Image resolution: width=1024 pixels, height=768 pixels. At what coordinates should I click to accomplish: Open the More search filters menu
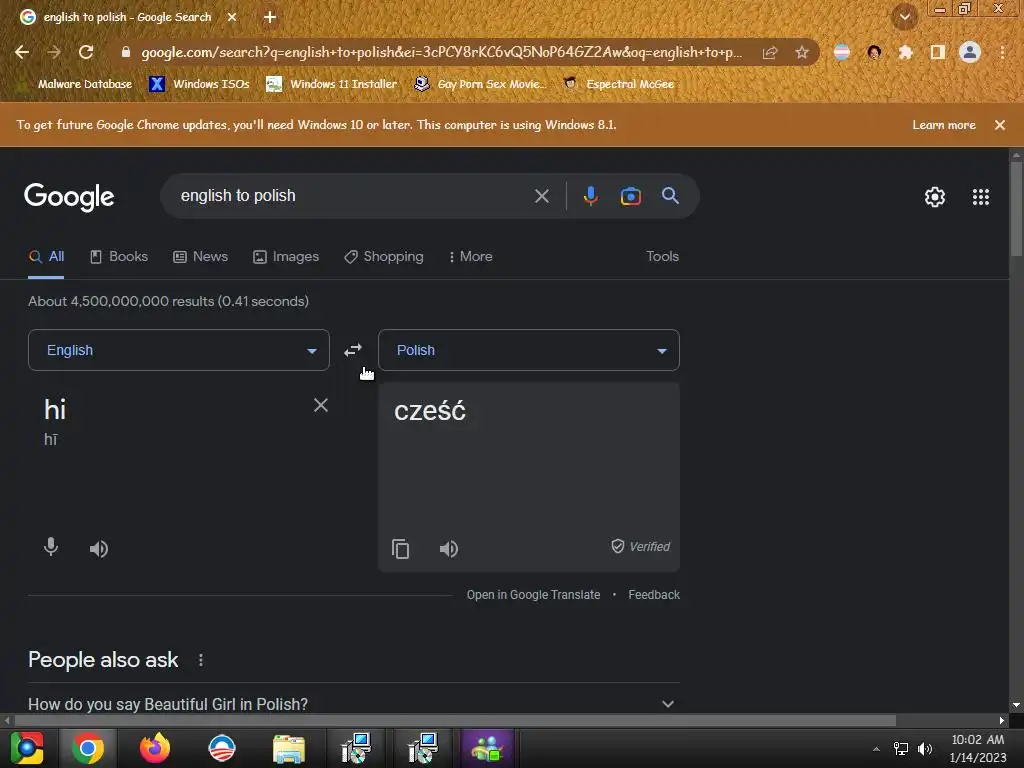point(470,257)
